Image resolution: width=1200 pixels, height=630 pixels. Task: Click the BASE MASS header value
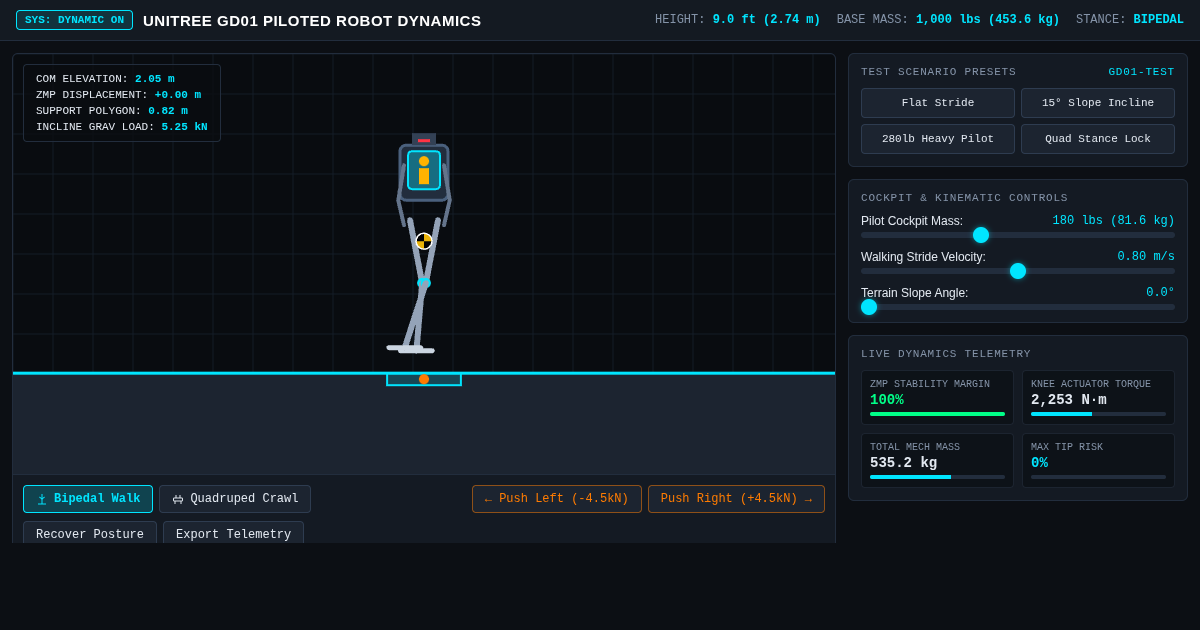986,20
